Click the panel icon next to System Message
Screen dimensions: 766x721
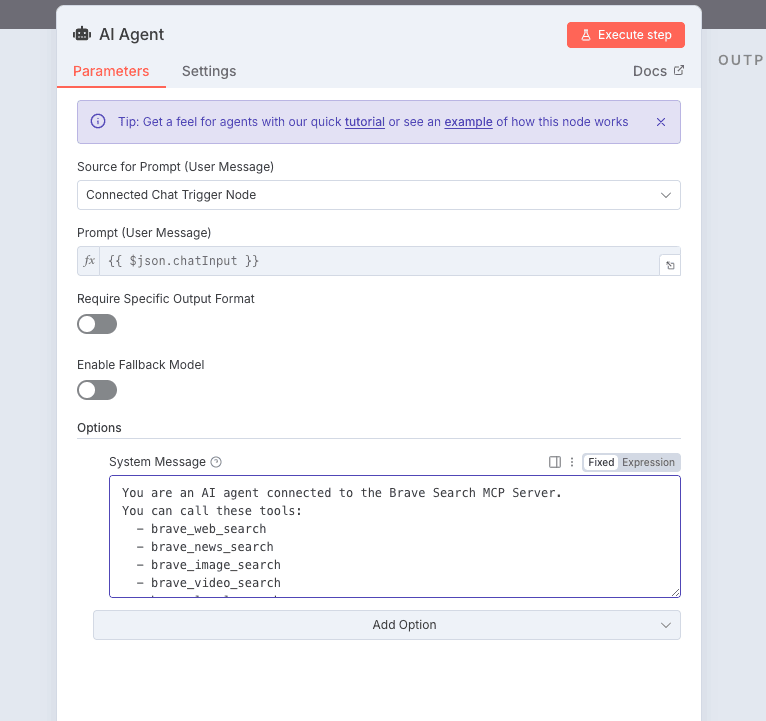(555, 462)
